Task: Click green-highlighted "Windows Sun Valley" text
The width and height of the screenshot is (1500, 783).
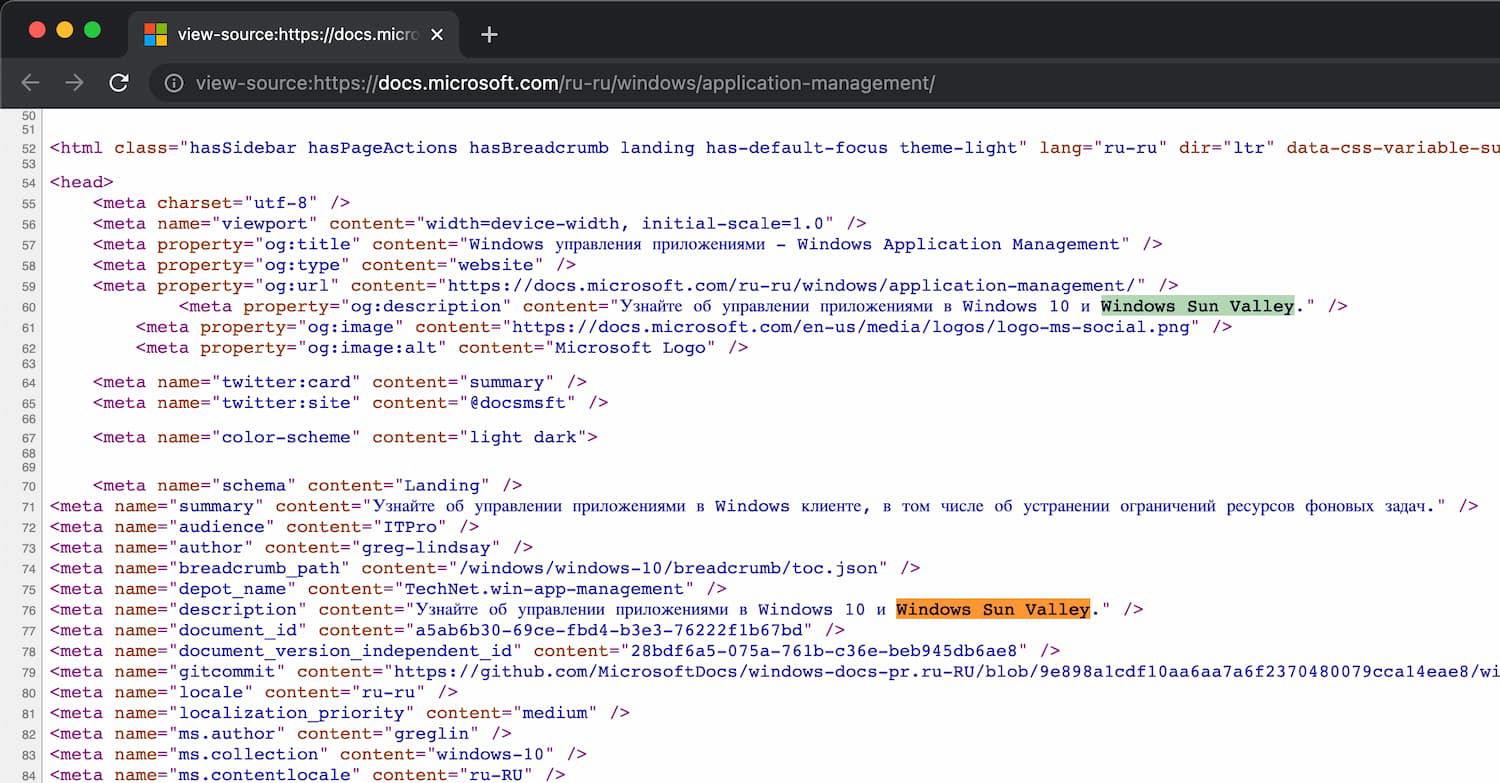Action: tap(1197, 306)
